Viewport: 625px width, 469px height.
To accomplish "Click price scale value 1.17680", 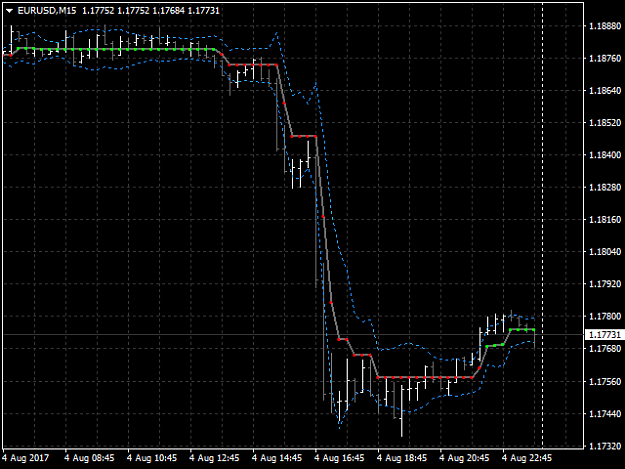I will (x=605, y=349).
